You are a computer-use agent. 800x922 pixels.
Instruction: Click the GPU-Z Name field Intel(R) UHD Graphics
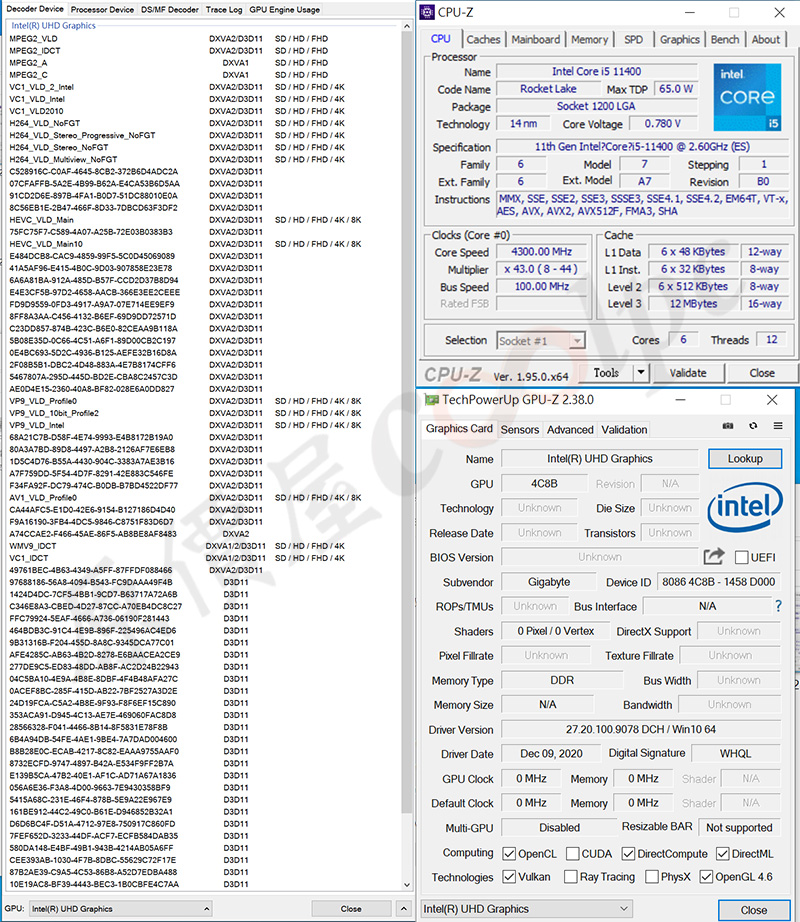(x=600, y=459)
